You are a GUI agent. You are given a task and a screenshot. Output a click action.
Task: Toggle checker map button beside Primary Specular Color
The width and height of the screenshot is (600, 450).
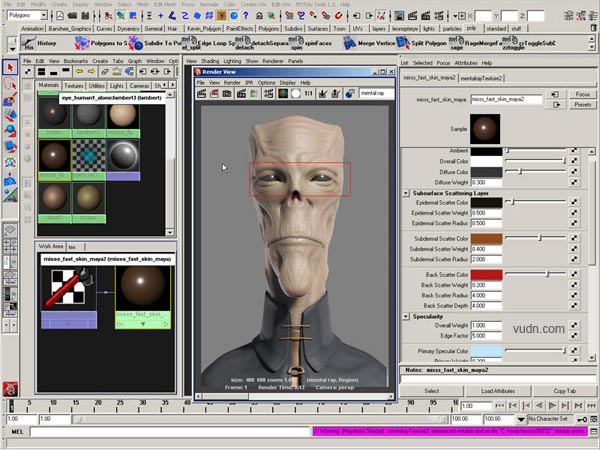point(574,351)
